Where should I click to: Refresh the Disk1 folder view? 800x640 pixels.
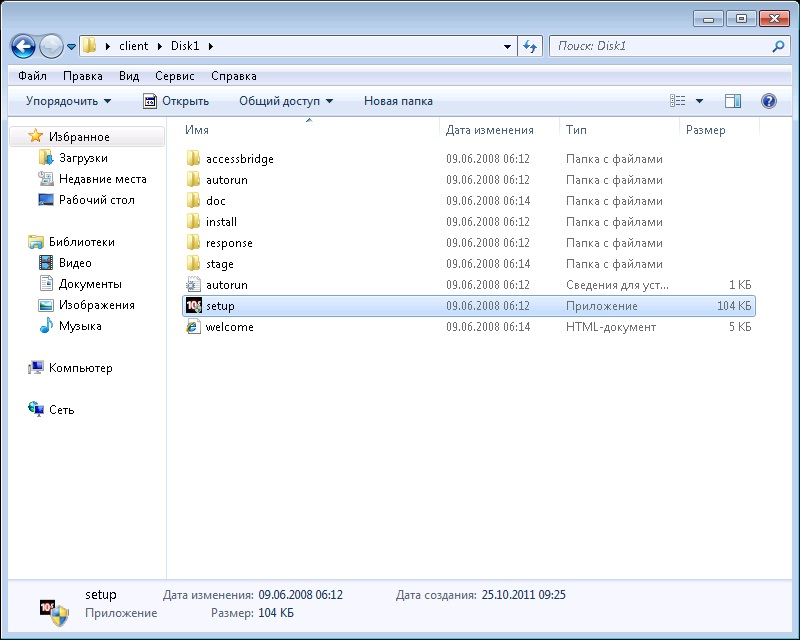pos(530,46)
